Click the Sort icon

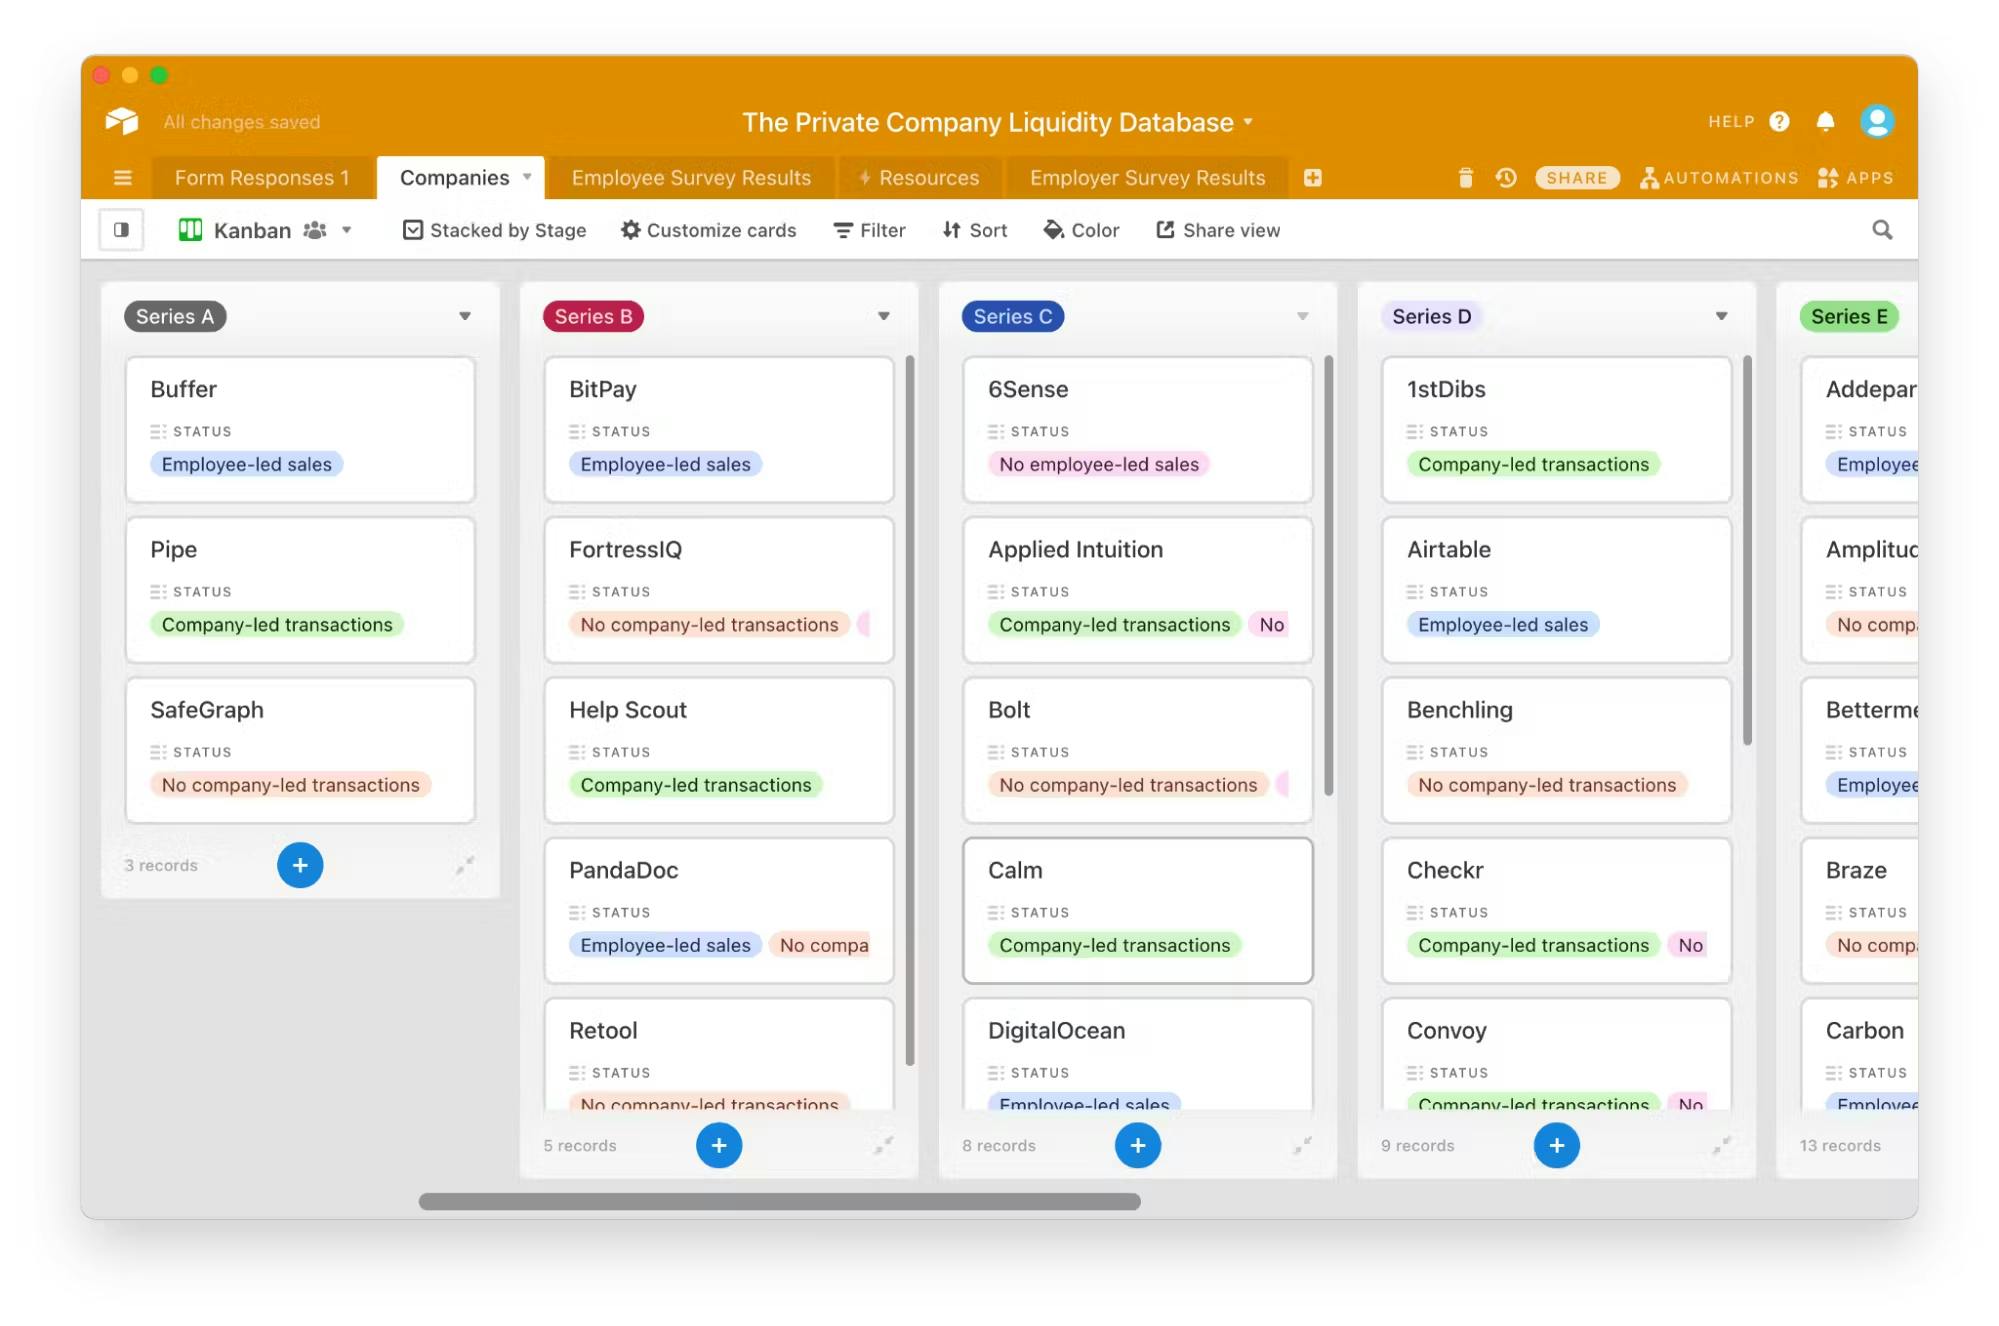tap(975, 229)
